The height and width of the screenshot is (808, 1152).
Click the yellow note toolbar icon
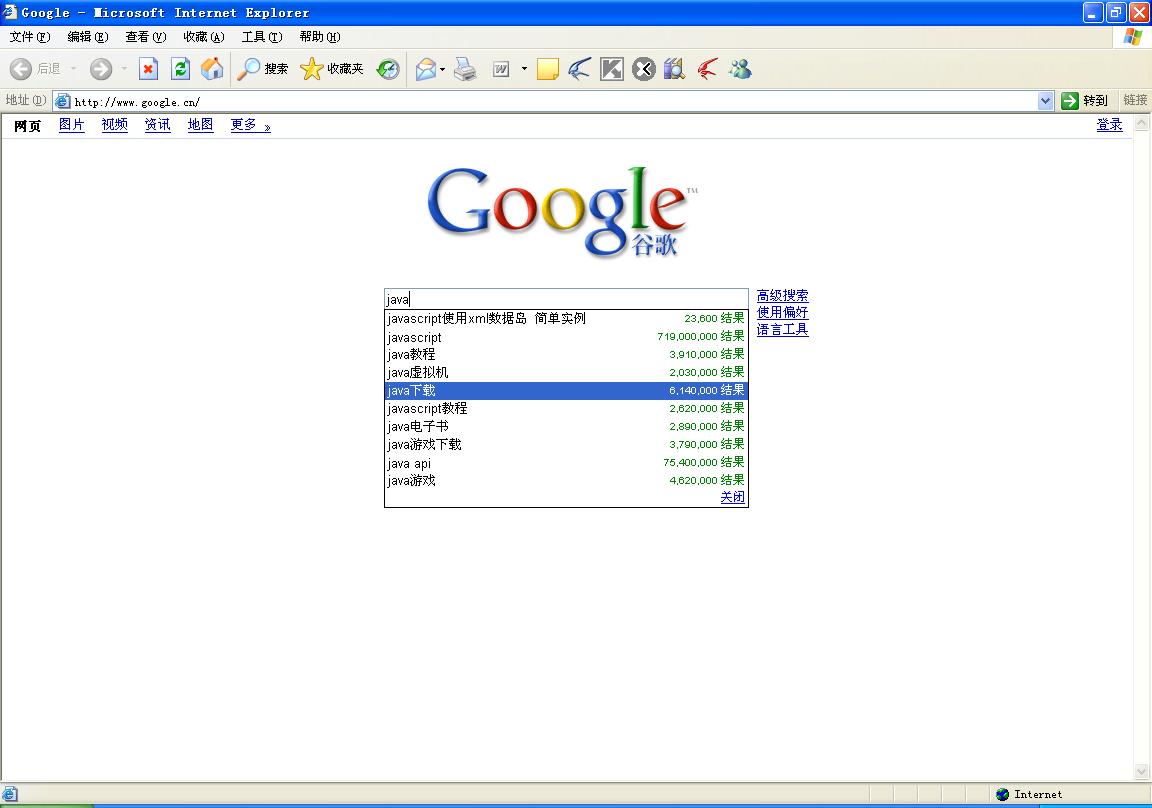[547, 69]
